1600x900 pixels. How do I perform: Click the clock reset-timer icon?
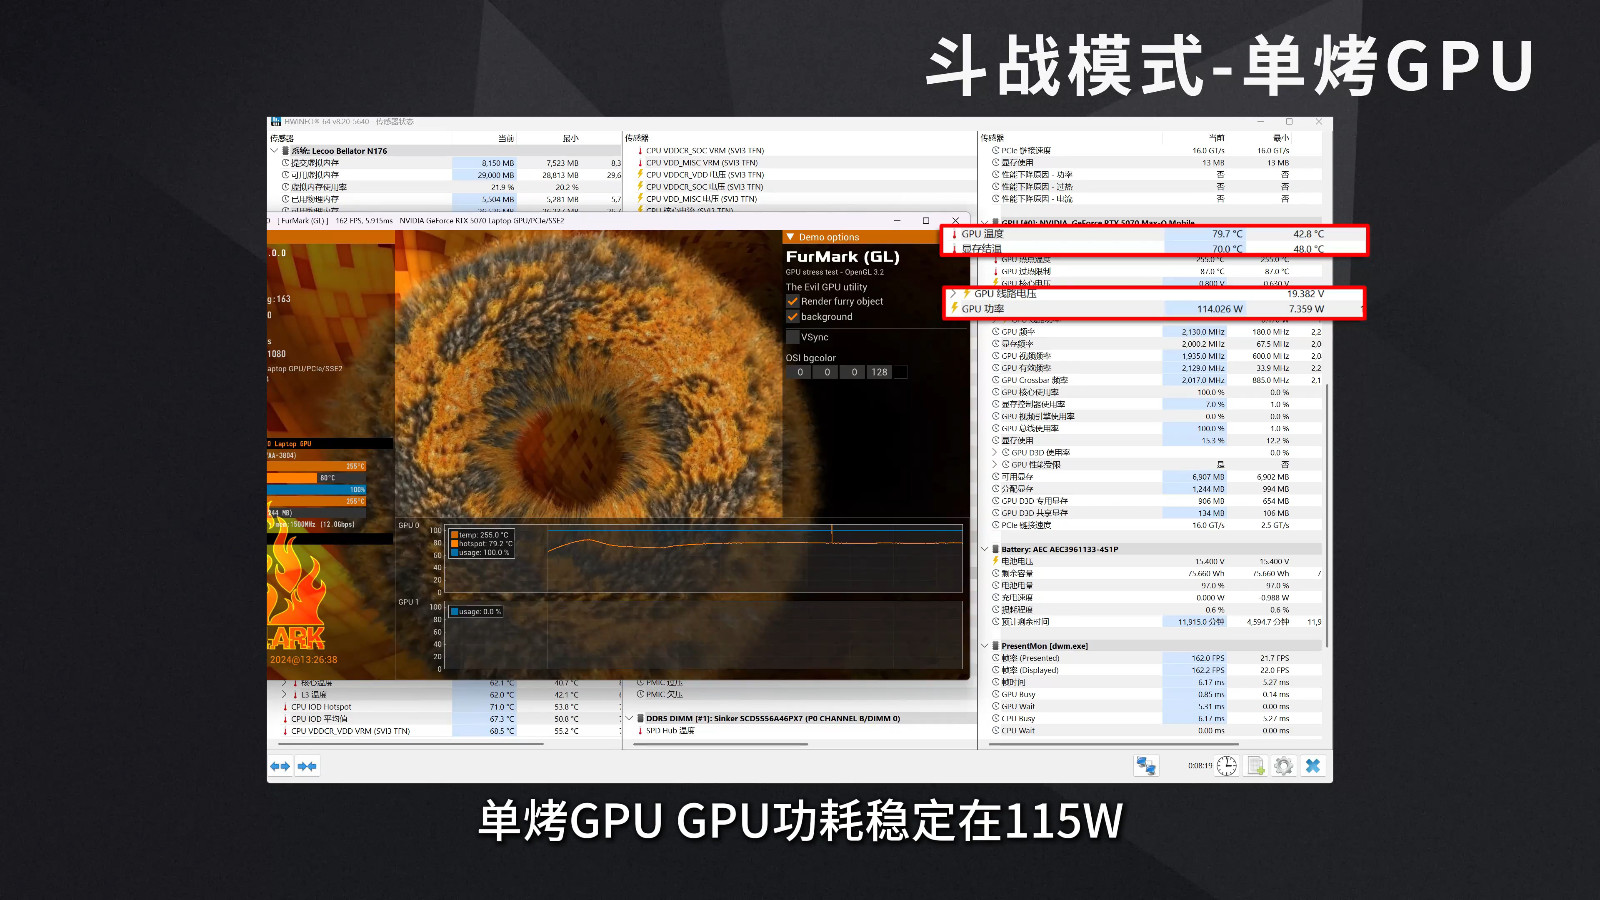point(1227,766)
